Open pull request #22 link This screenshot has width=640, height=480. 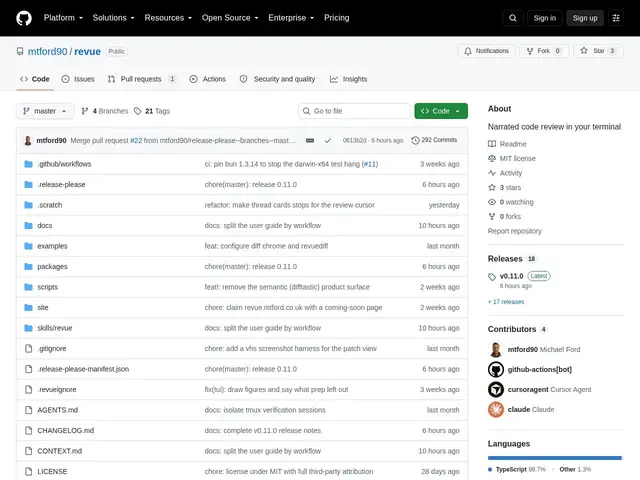click(x=136, y=140)
